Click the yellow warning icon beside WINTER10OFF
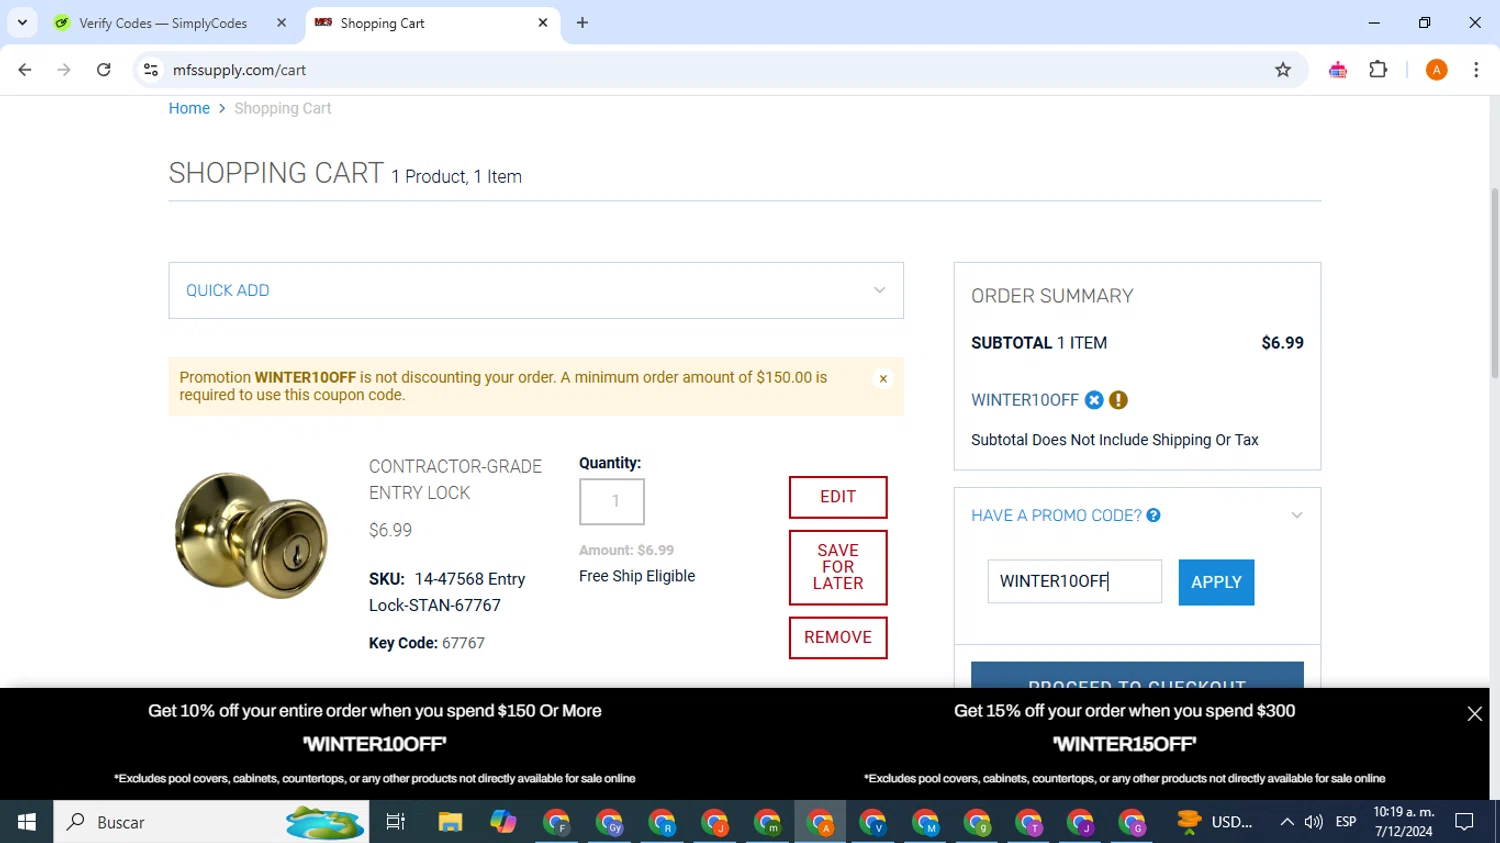Image resolution: width=1500 pixels, height=843 pixels. (1118, 400)
